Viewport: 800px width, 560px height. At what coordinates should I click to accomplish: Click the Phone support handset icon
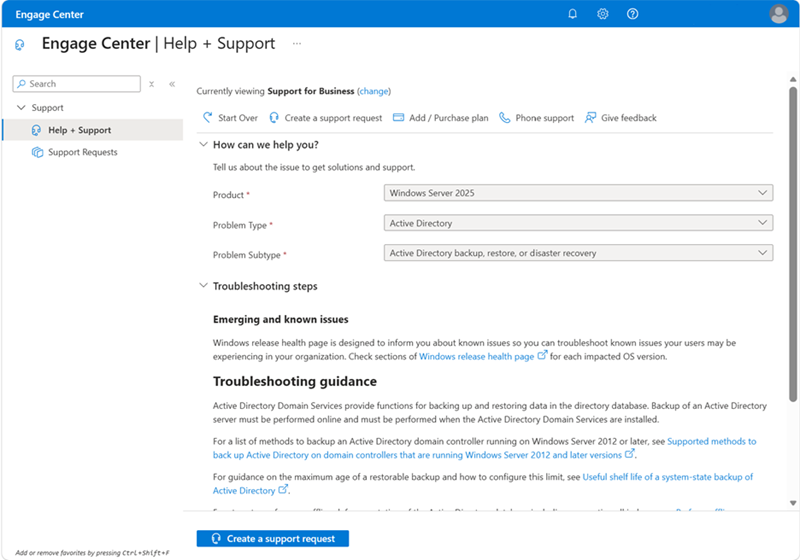(504, 118)
